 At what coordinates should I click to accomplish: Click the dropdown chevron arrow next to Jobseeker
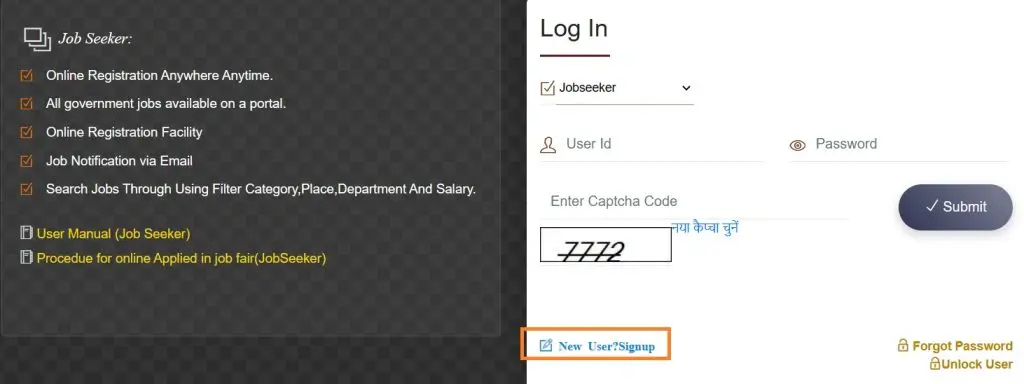pos(686,88)
